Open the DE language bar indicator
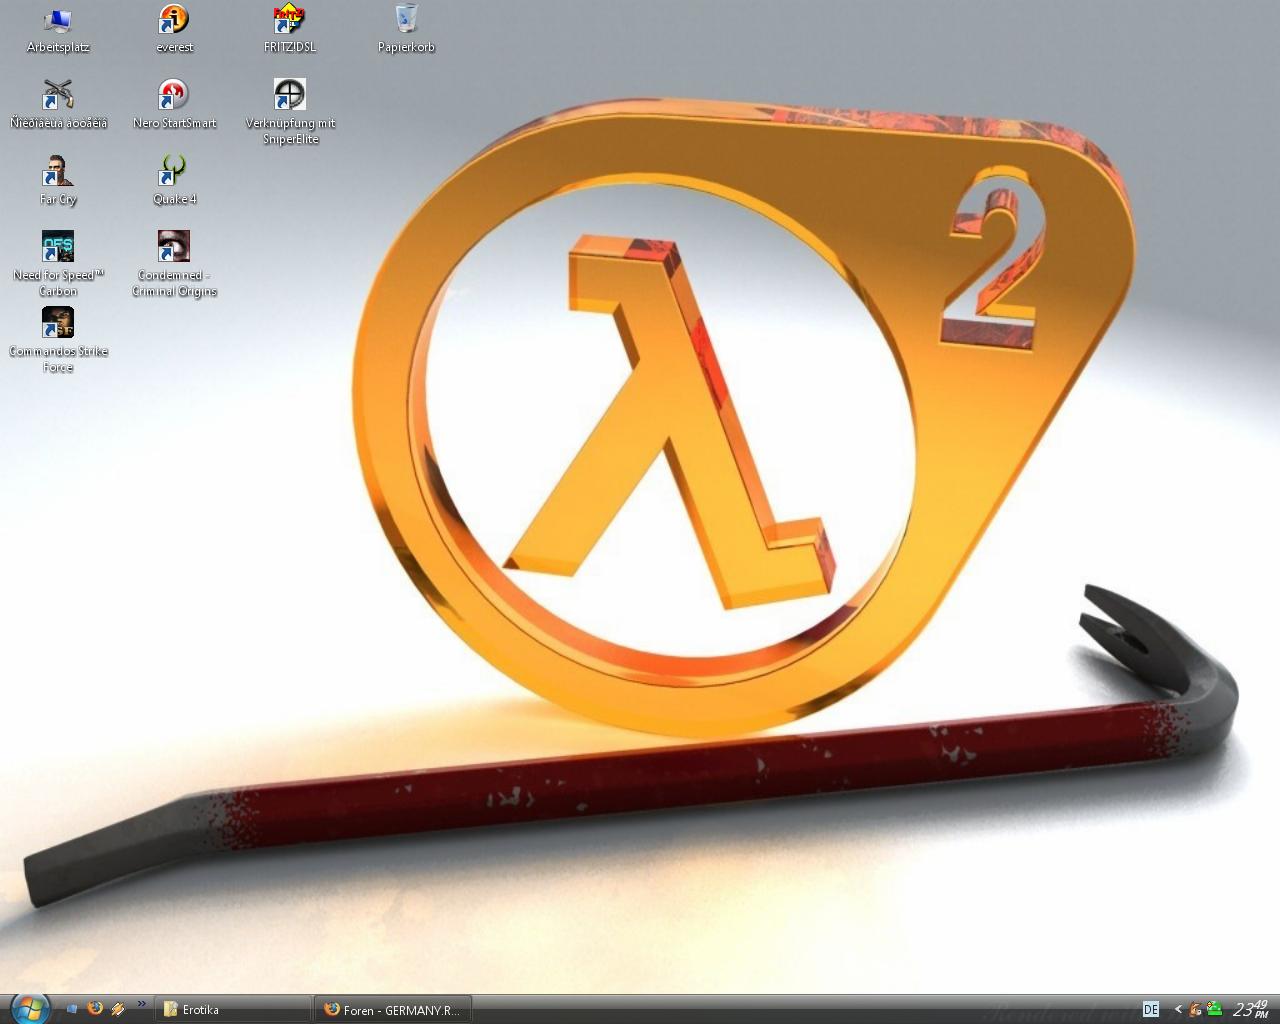This screenshot has height=1024, width=1280. [1151, 1010]
